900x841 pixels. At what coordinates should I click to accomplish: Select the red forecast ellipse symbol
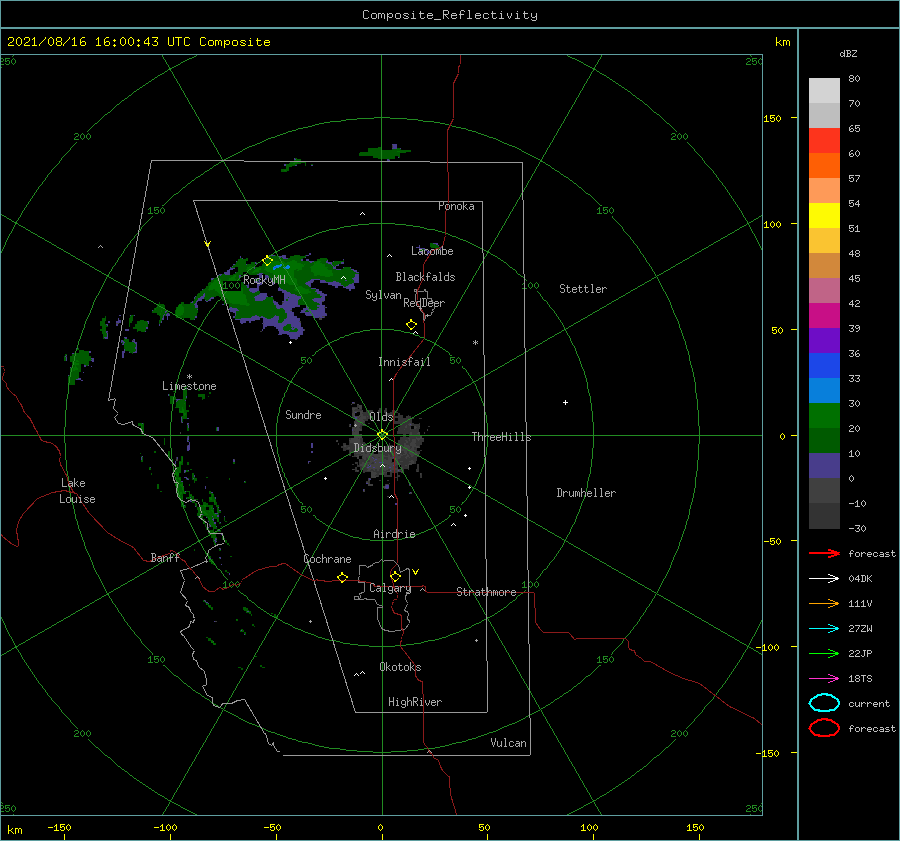tap(824, 728)
